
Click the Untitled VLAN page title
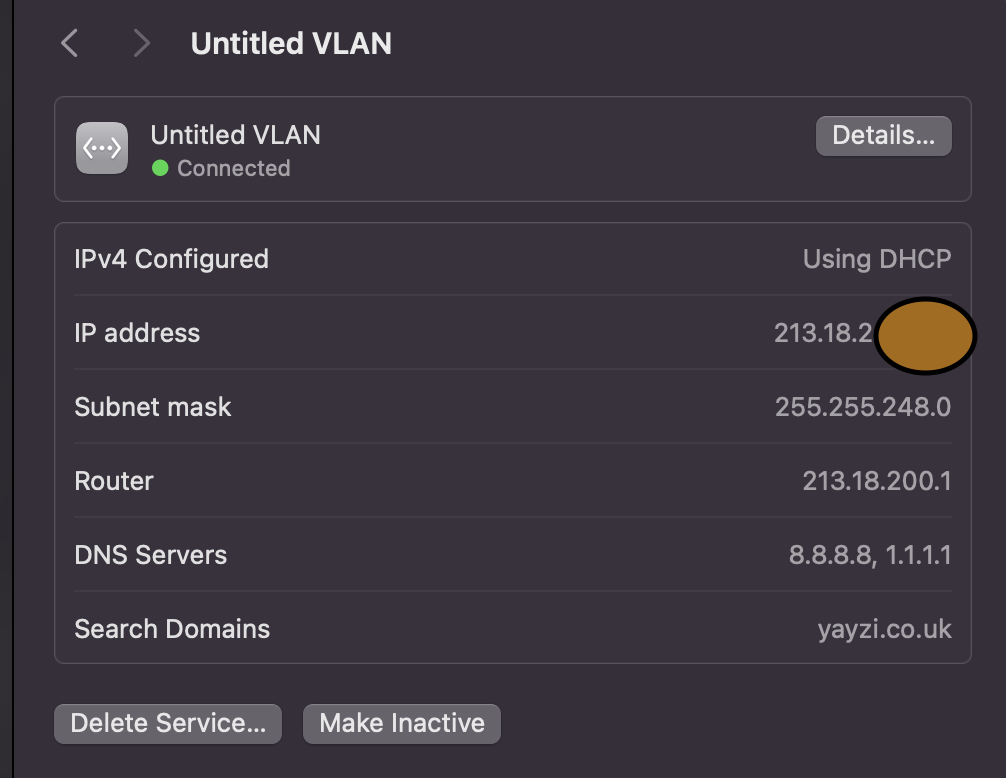pyautogui.click(x=291, y=44)
